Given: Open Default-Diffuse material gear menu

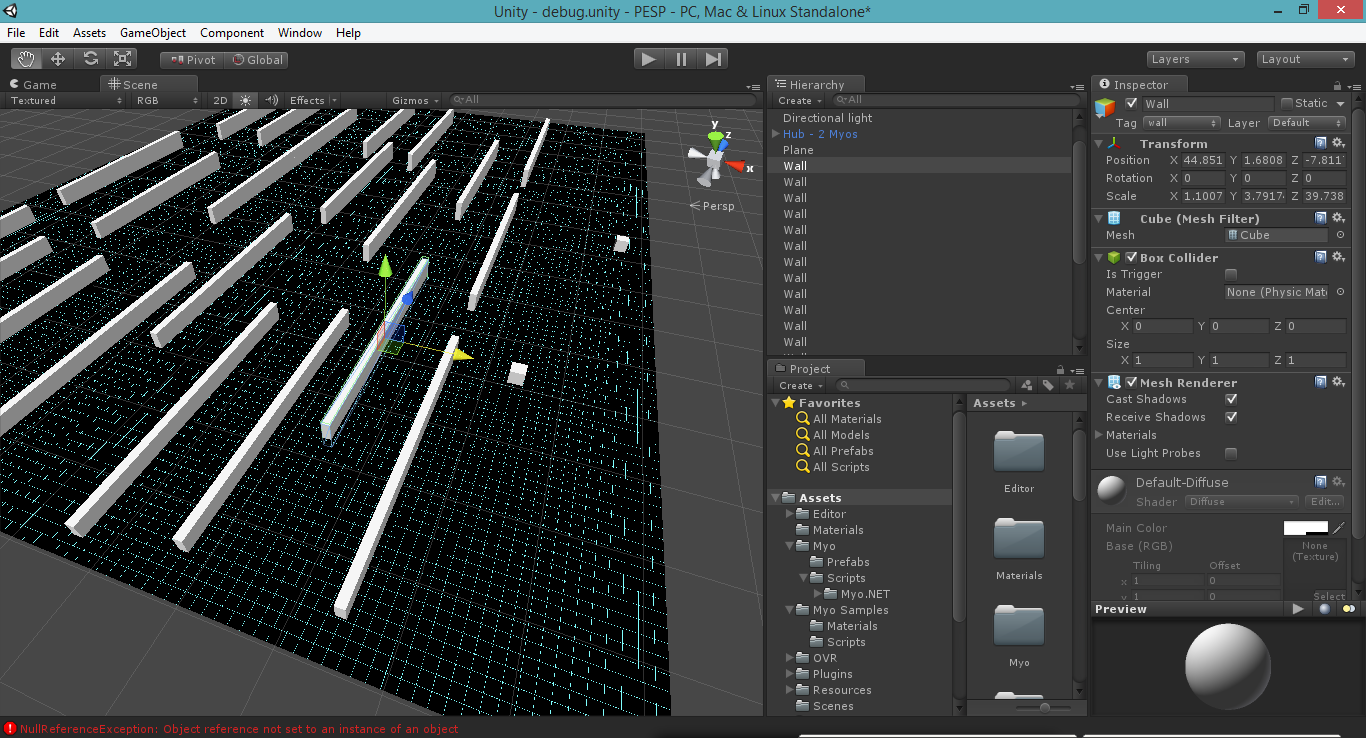Looking at the screenshot, I should point(1338,482).
